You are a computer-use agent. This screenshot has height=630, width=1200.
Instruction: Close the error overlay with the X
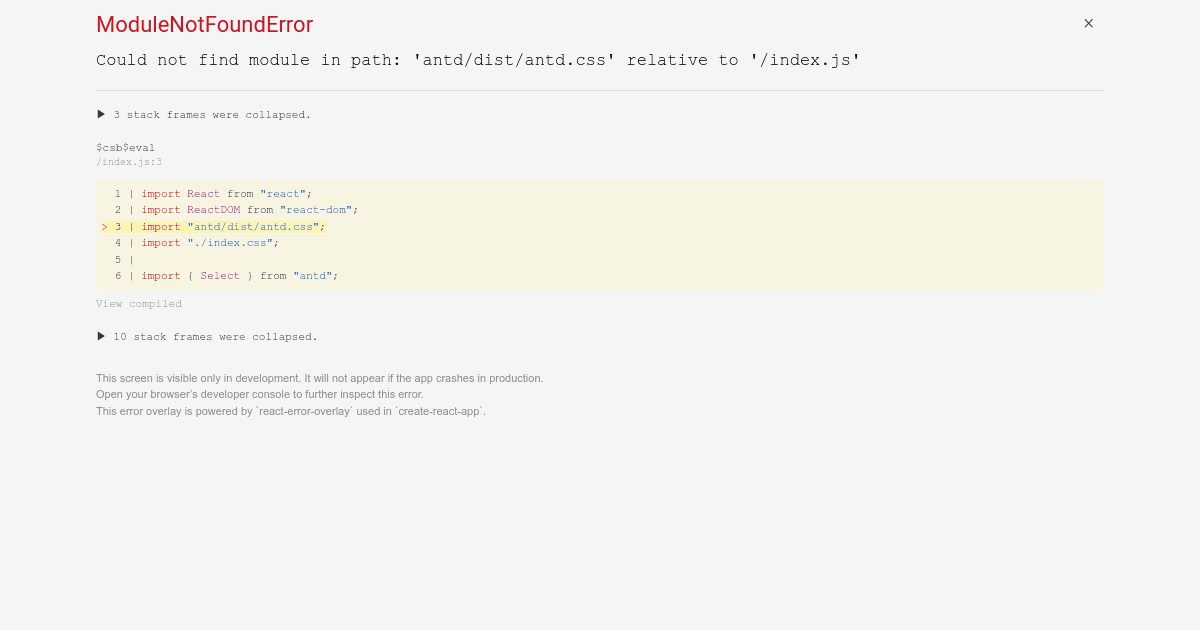(x=1088, y=23)
